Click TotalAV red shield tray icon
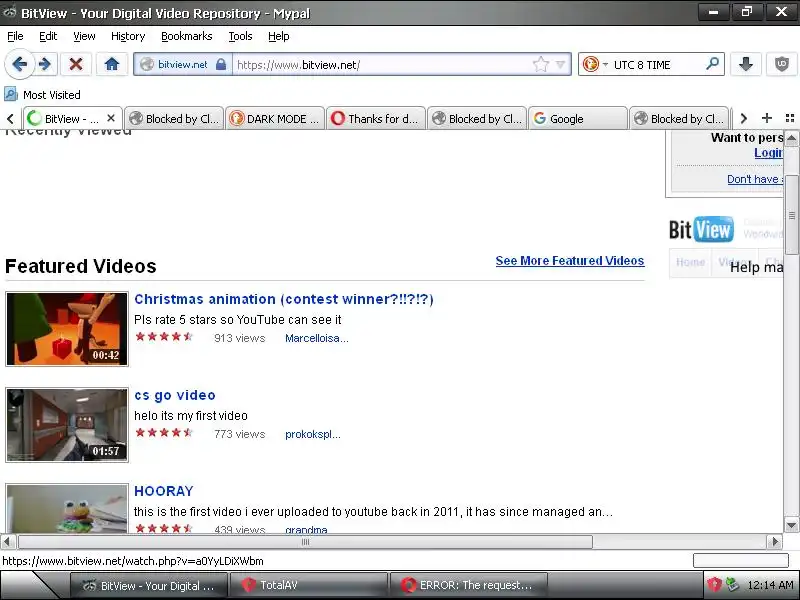 [714, 585]
